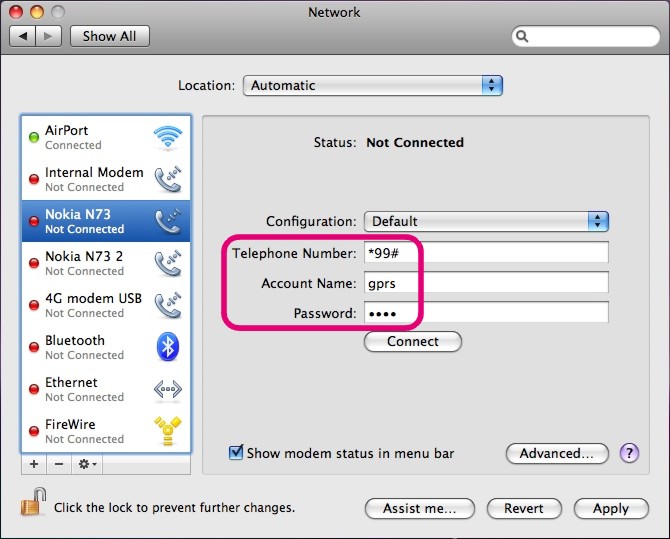
Task: Select the Nokia N73 service
Action: pos(106,221)
